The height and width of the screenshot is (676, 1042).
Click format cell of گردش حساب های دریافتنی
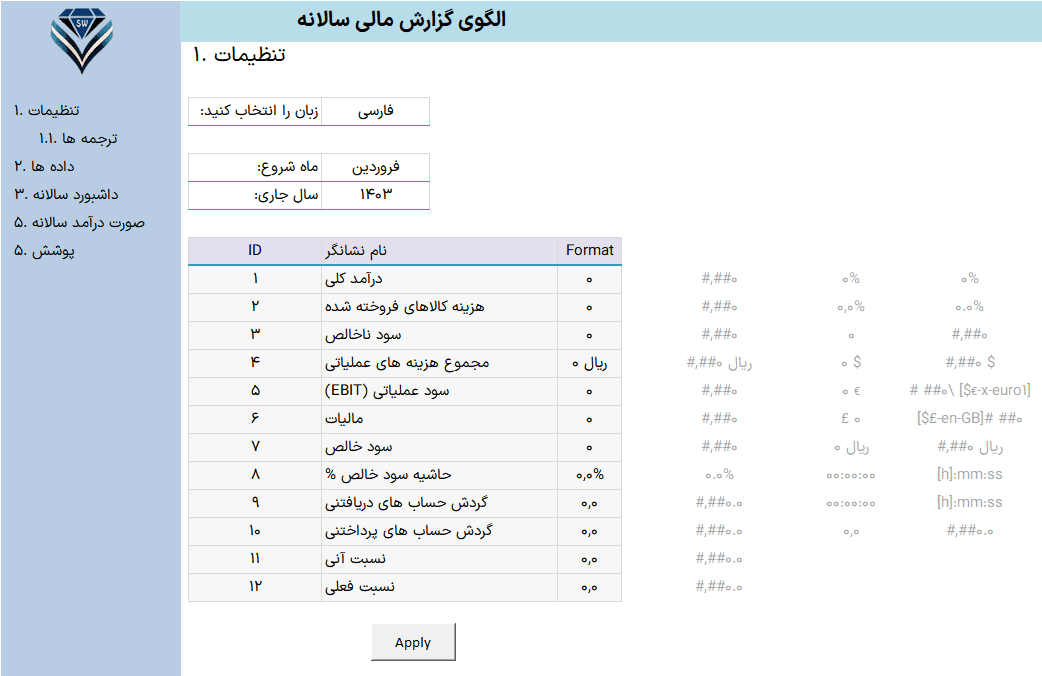589,503
